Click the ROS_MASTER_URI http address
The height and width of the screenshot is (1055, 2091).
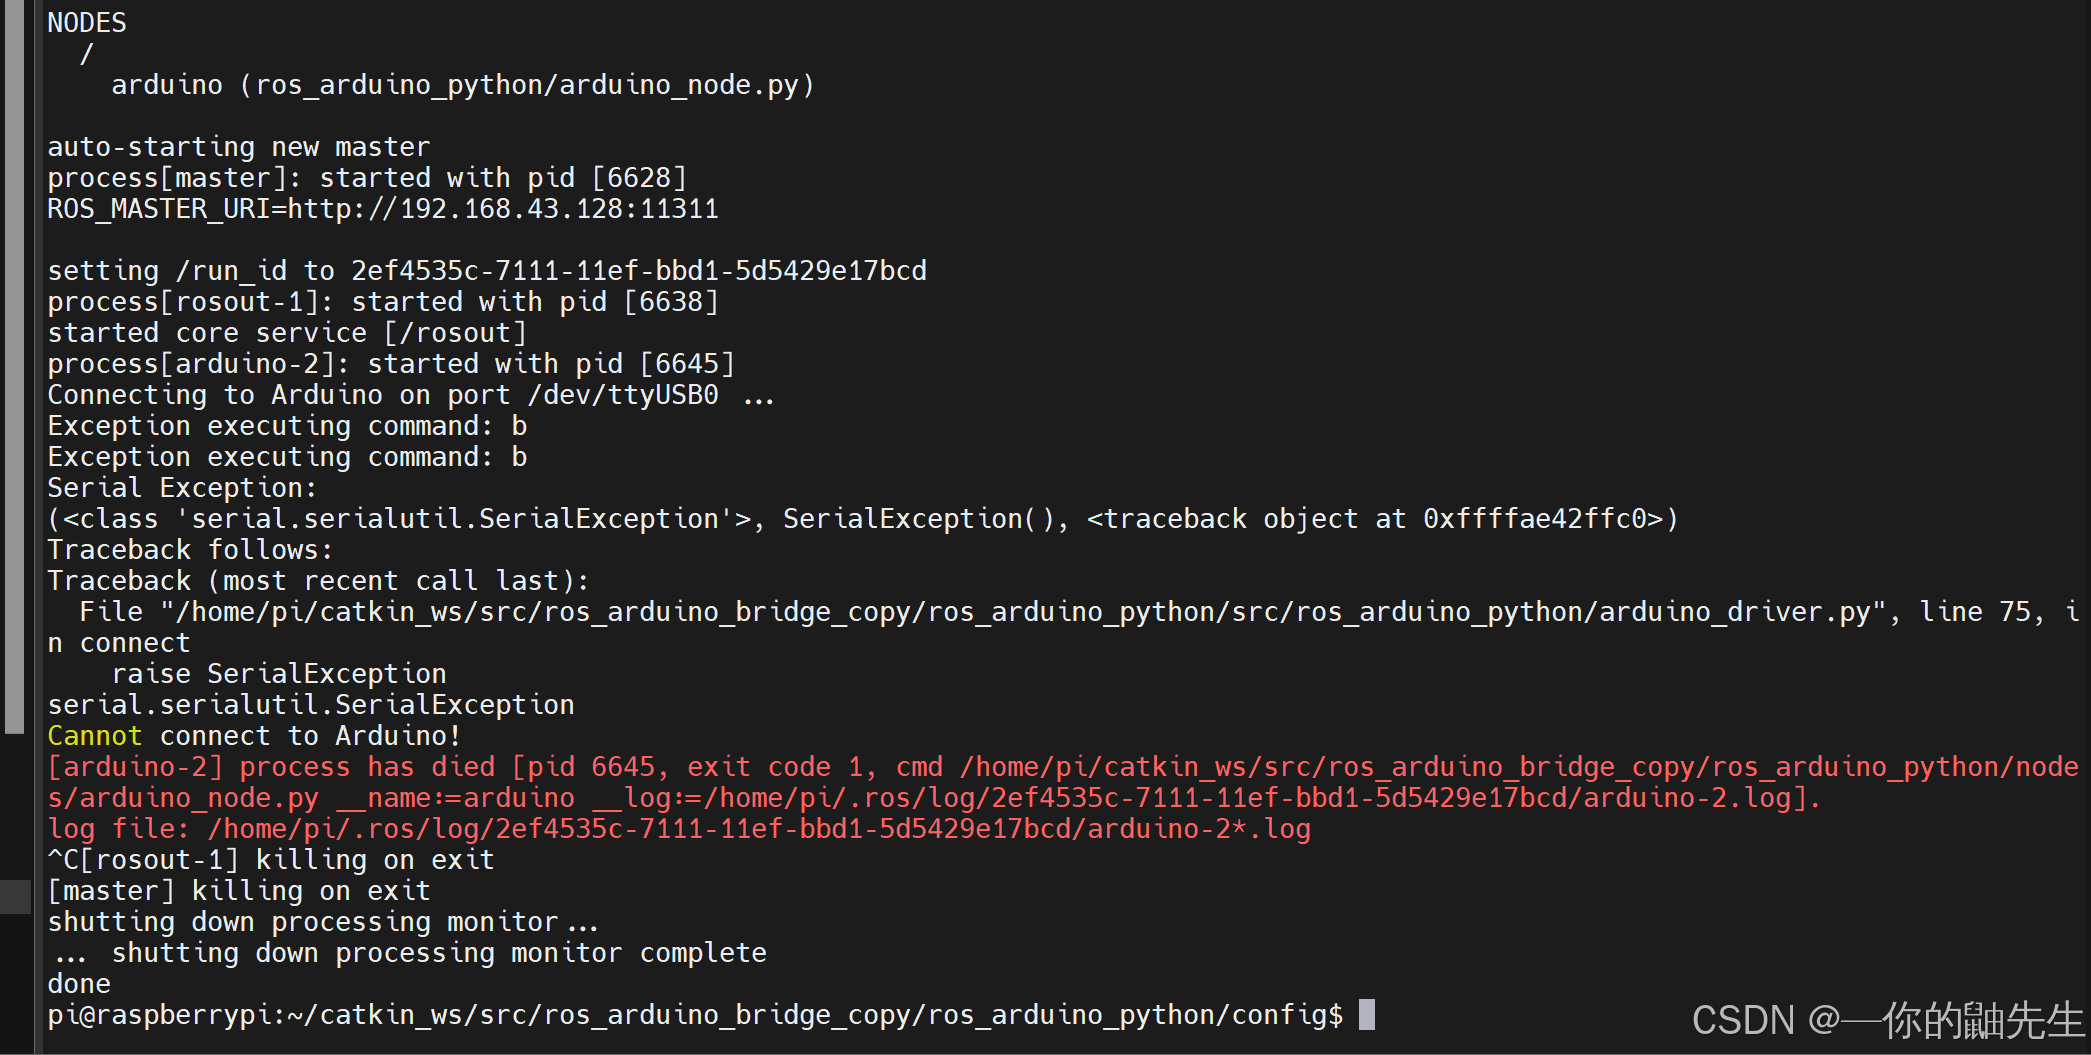[503, 208]
